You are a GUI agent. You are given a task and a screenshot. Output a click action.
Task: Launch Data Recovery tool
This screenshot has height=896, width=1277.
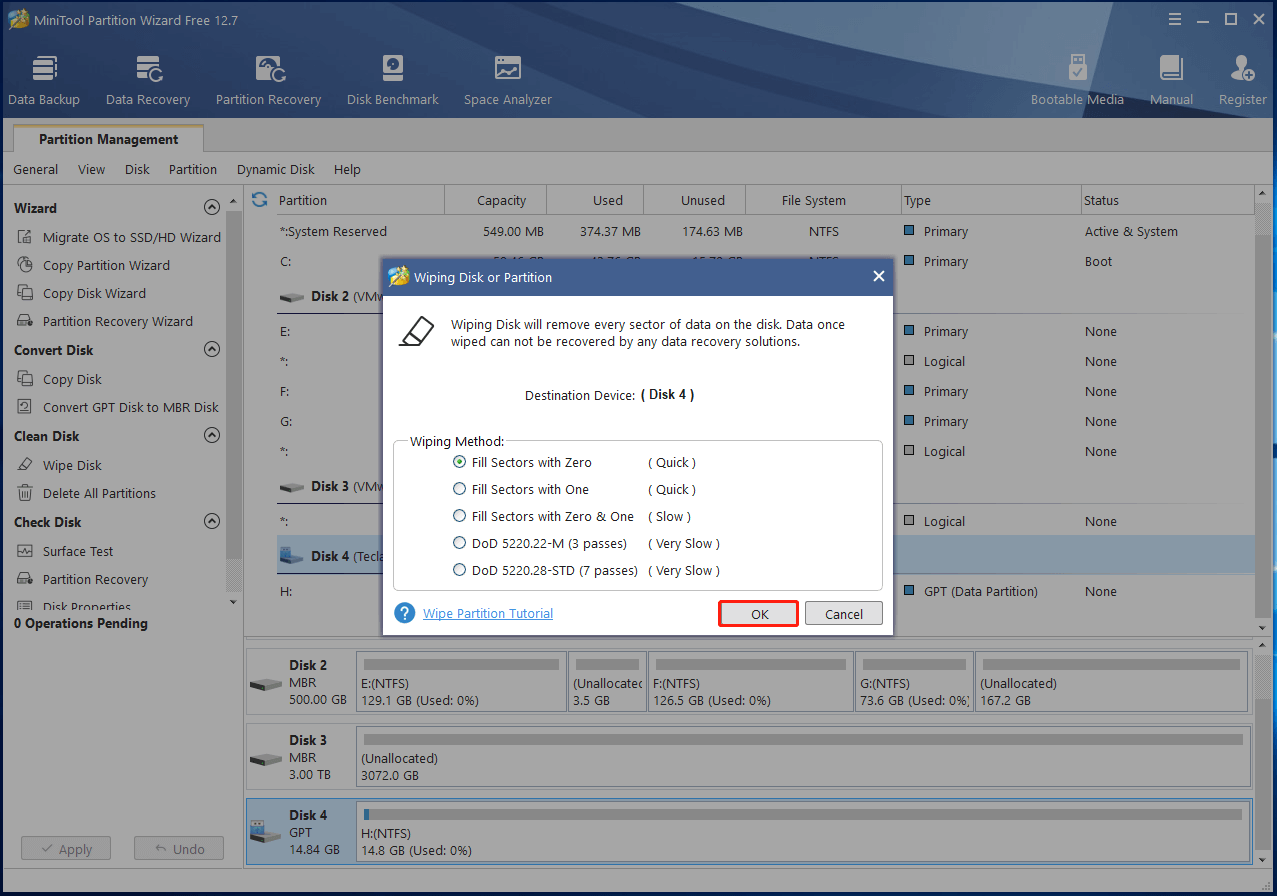tap(148, 80)
